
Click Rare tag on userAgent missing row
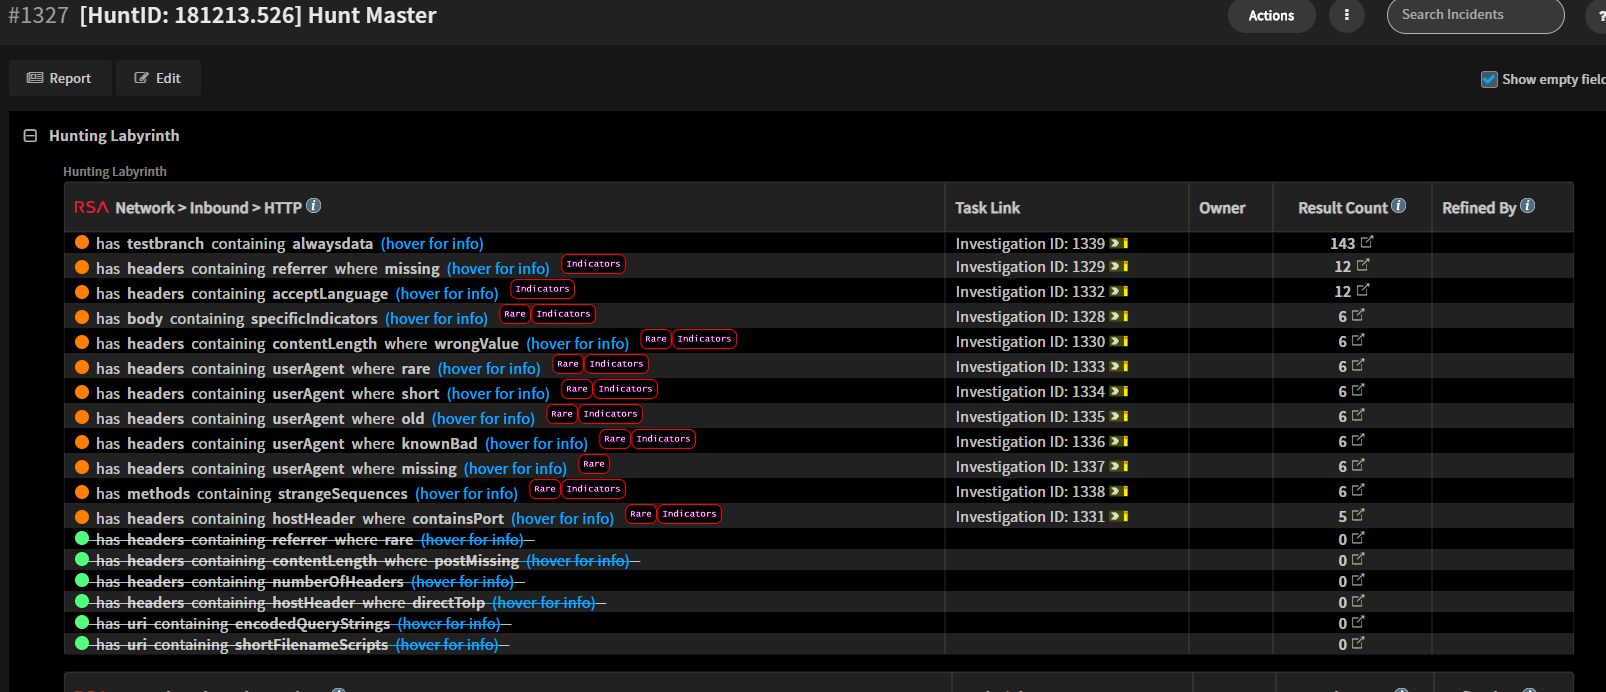(593, 464)
